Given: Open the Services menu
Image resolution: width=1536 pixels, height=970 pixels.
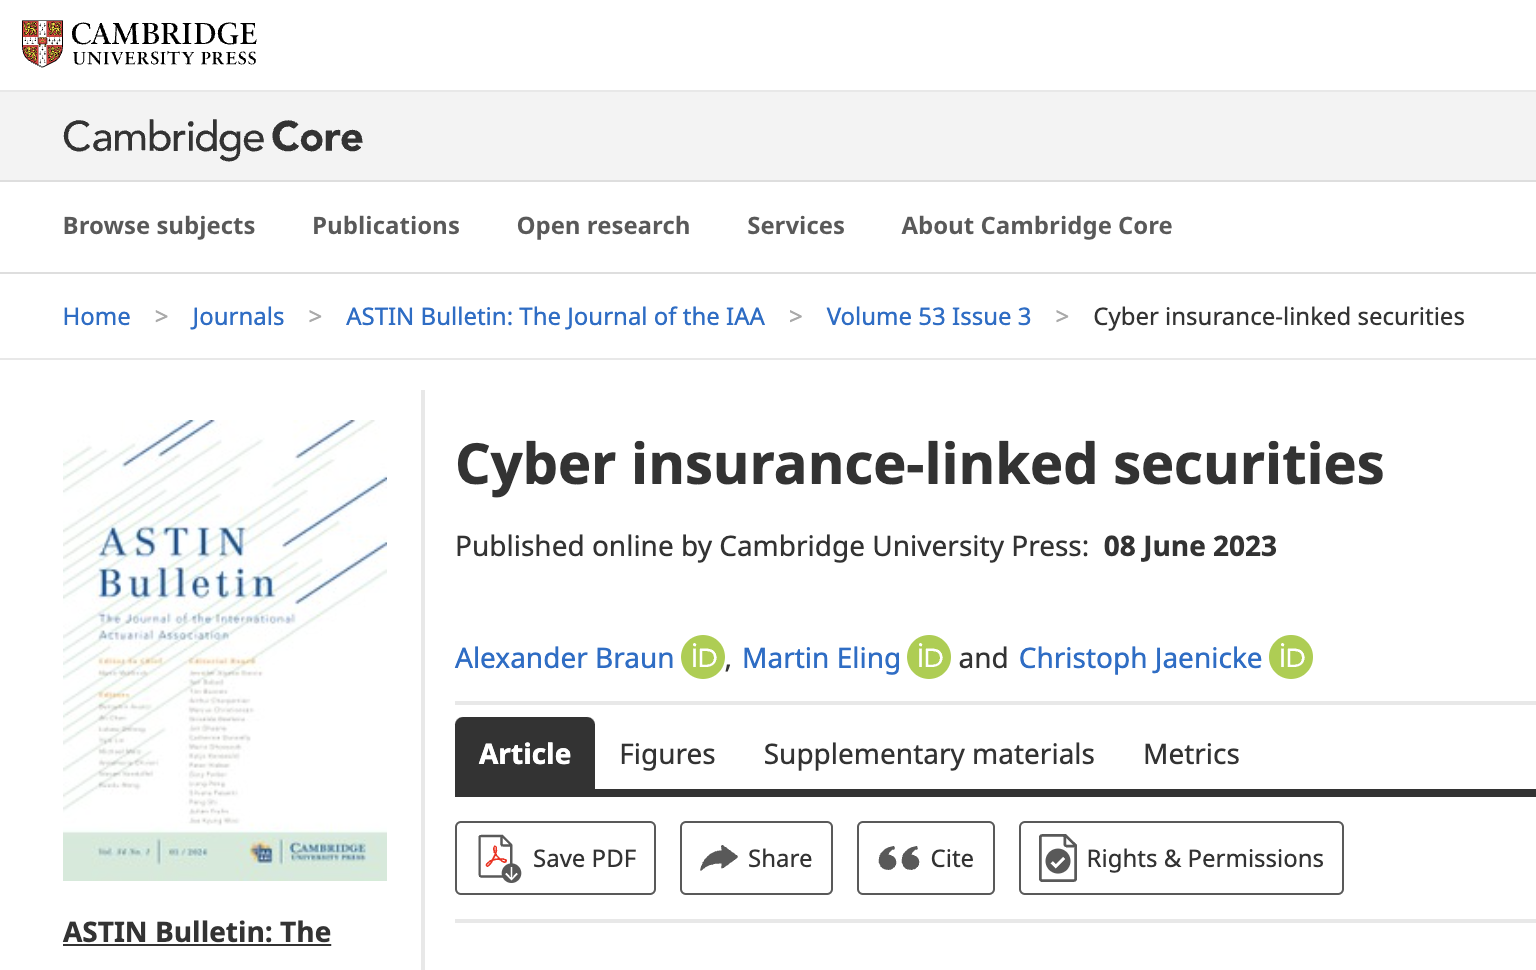Looking at the screenshot, I should tap(796, 226).
